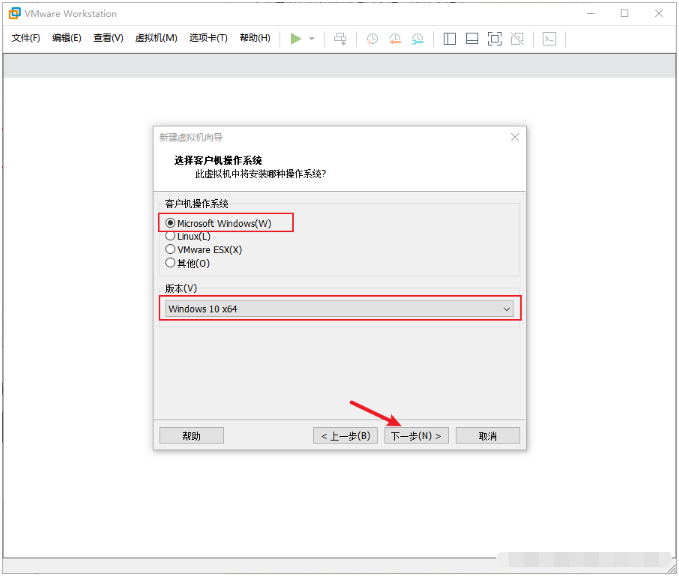
Task: Click the Take Snapshot clock icon
Action: tap(372, 38)
